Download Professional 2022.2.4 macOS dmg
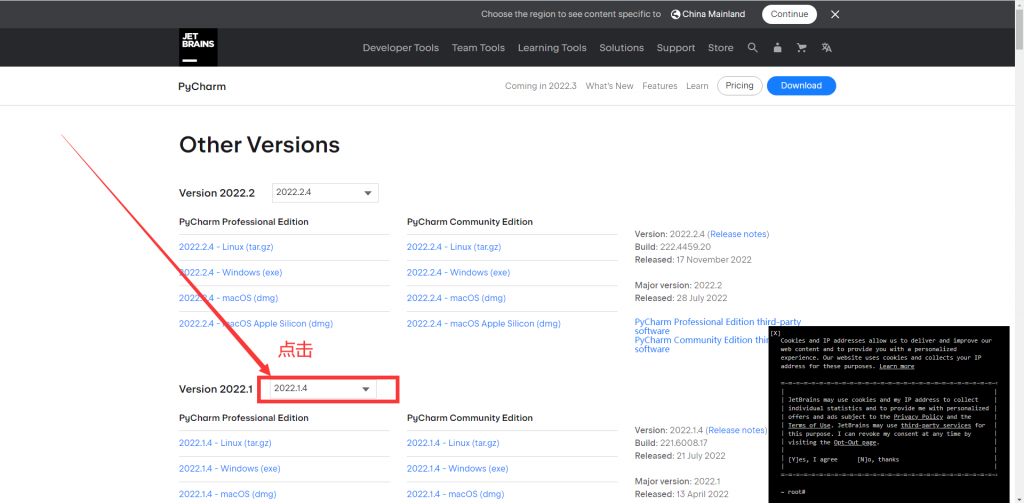Screen dimensions: 1024x503 pyautogui.click(x=228, y=298)
